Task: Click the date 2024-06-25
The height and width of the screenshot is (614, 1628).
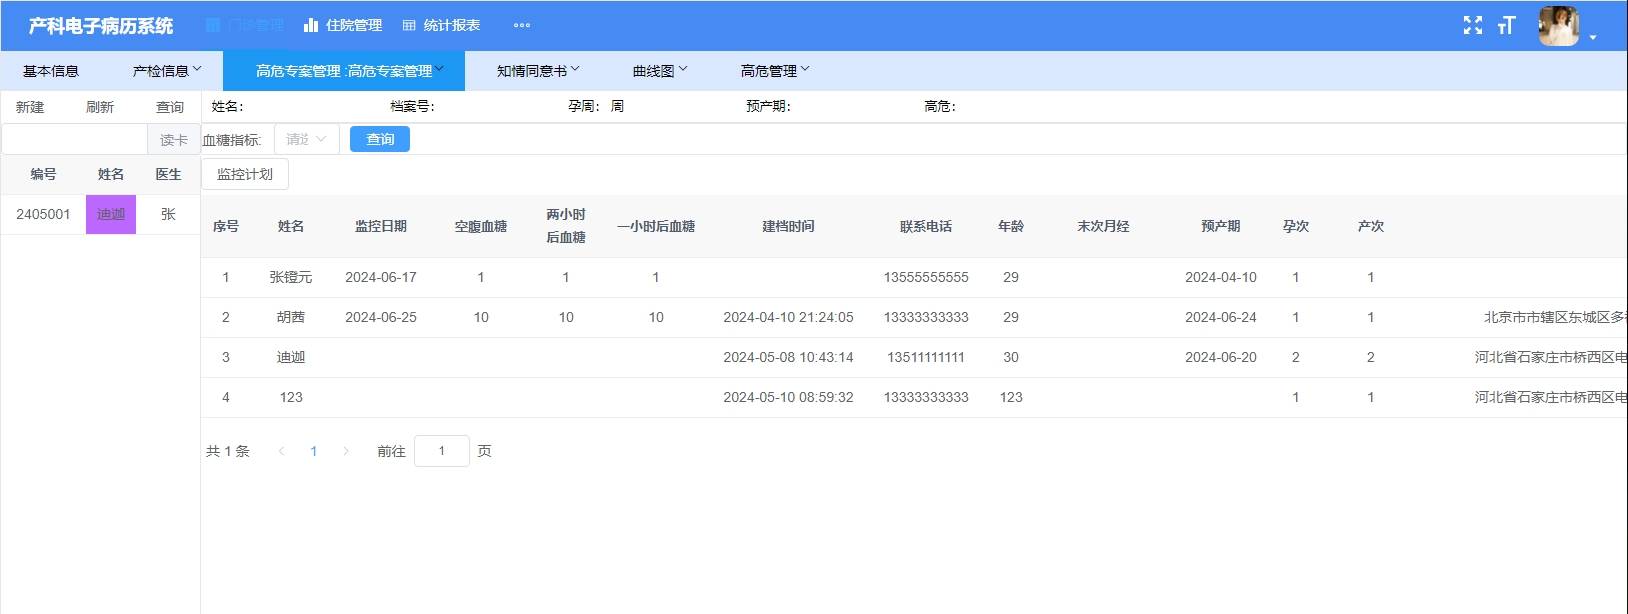Action: [381, 317]
